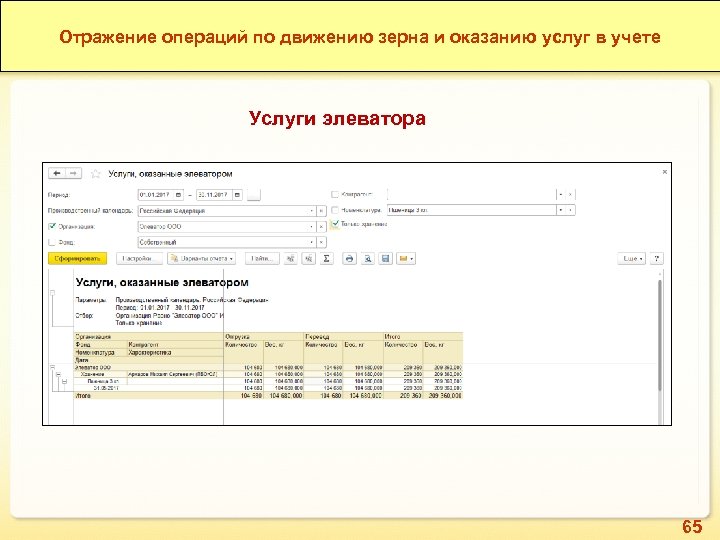Clear the Контрагент field with X

point(570,195)
